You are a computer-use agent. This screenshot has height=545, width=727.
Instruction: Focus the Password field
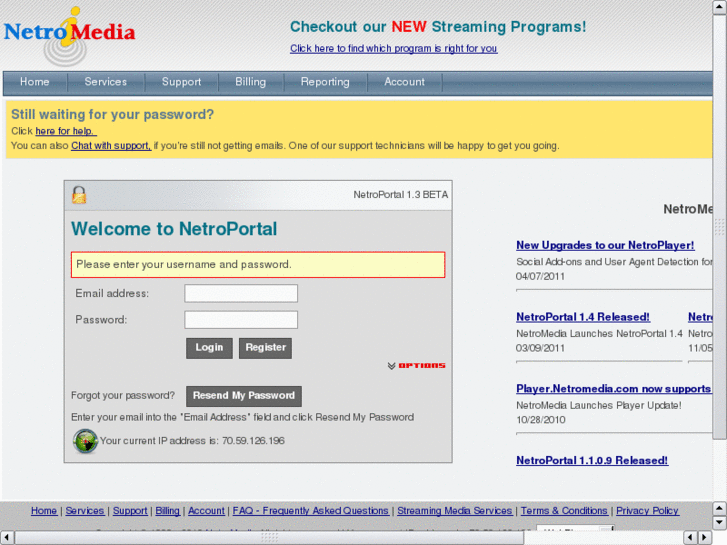pyautogui.click(x=241, y=320)
